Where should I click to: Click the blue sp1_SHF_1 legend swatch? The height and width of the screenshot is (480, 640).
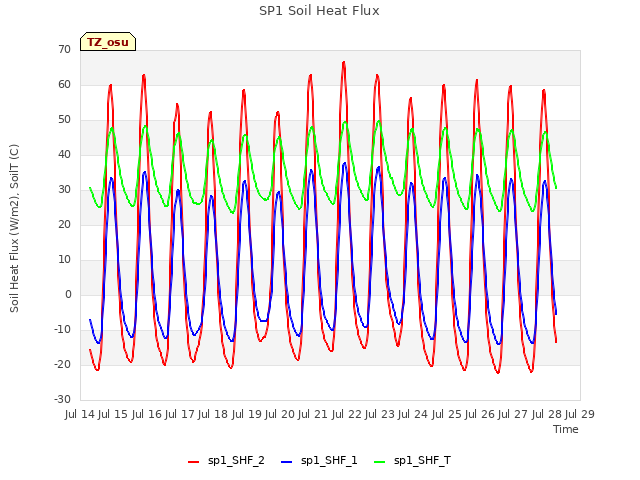(287, 462)
